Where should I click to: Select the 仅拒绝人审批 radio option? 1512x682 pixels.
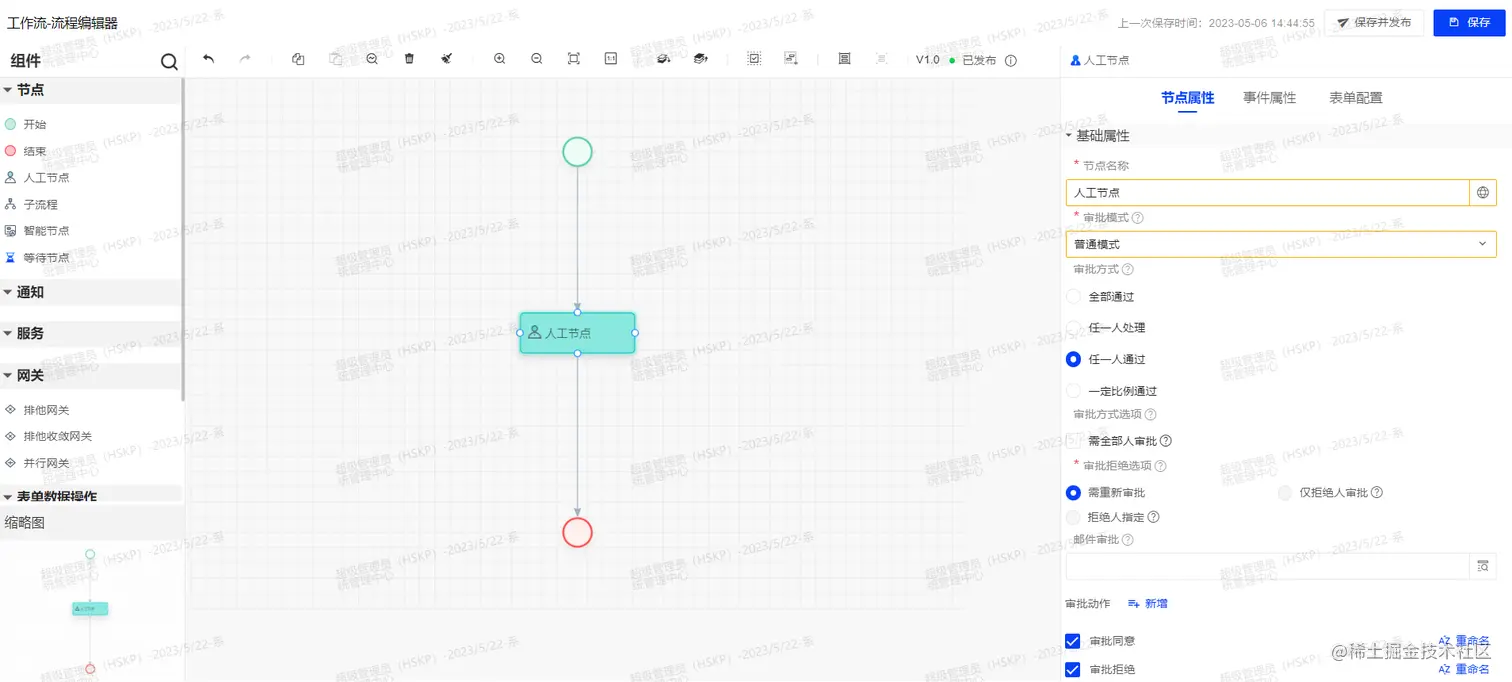pos(1285,492)
